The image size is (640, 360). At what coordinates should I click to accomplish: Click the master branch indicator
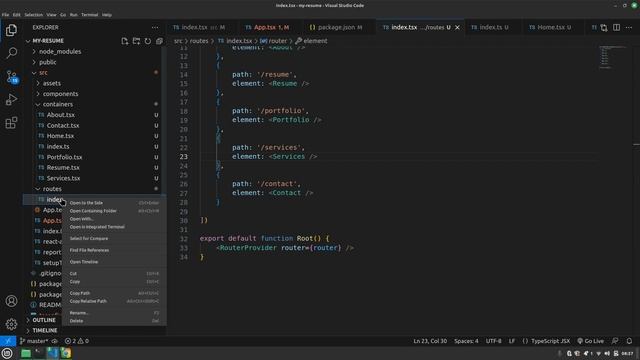pyautogui.click(x=34, y=341)
